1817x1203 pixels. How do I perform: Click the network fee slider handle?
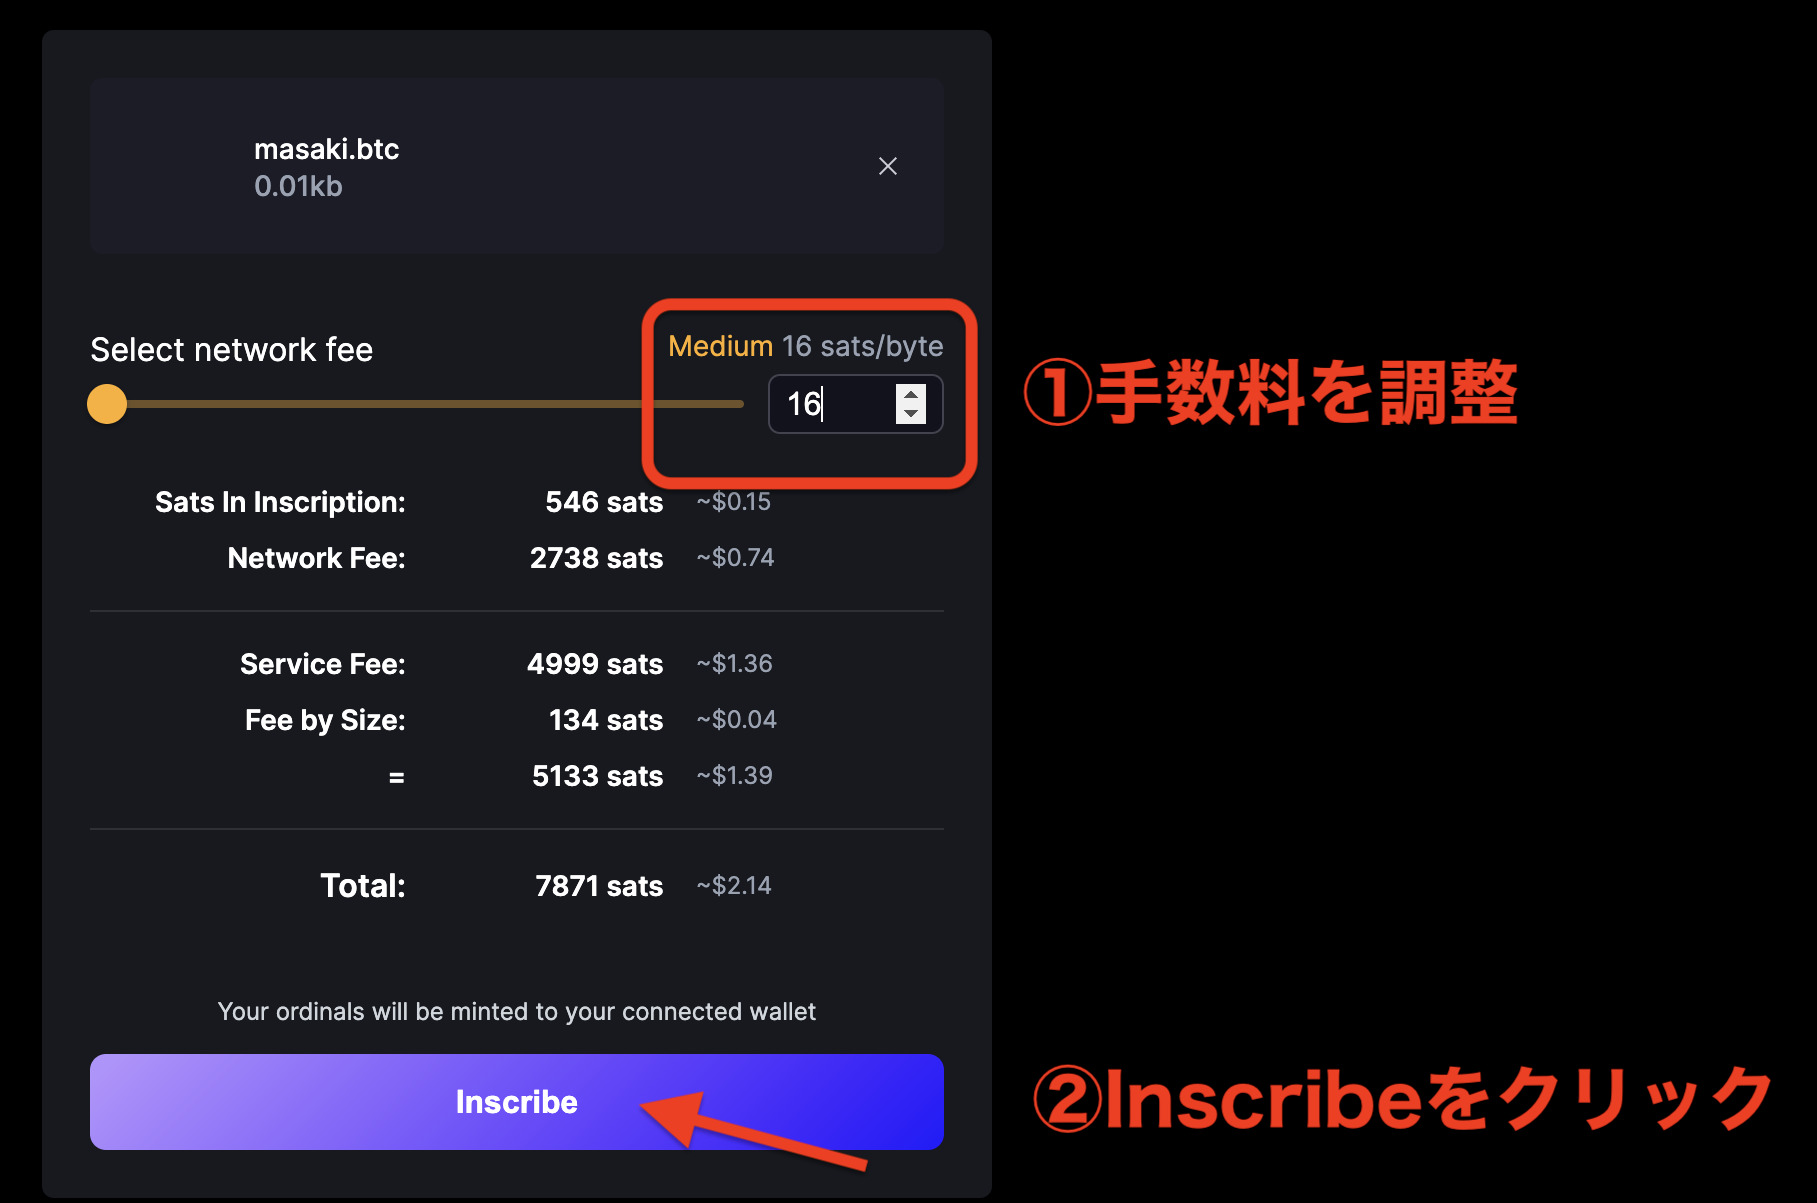[x=107, y=404]
